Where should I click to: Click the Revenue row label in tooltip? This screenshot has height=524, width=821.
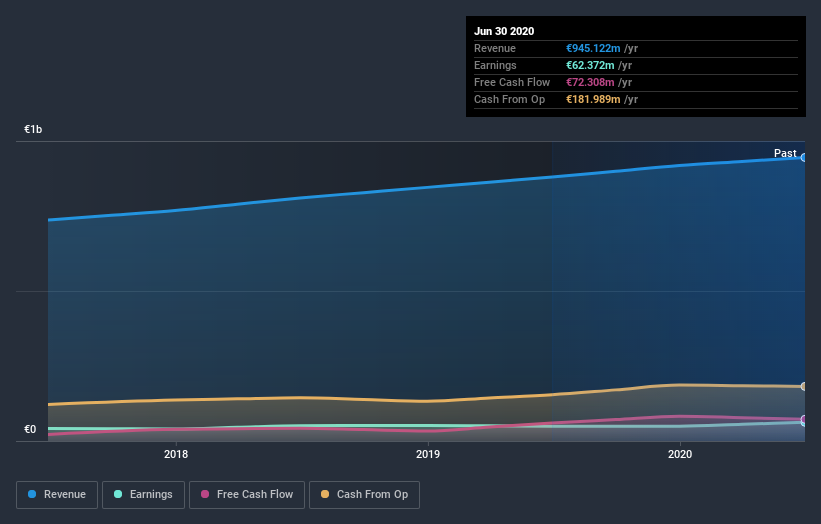click(495, 48)
